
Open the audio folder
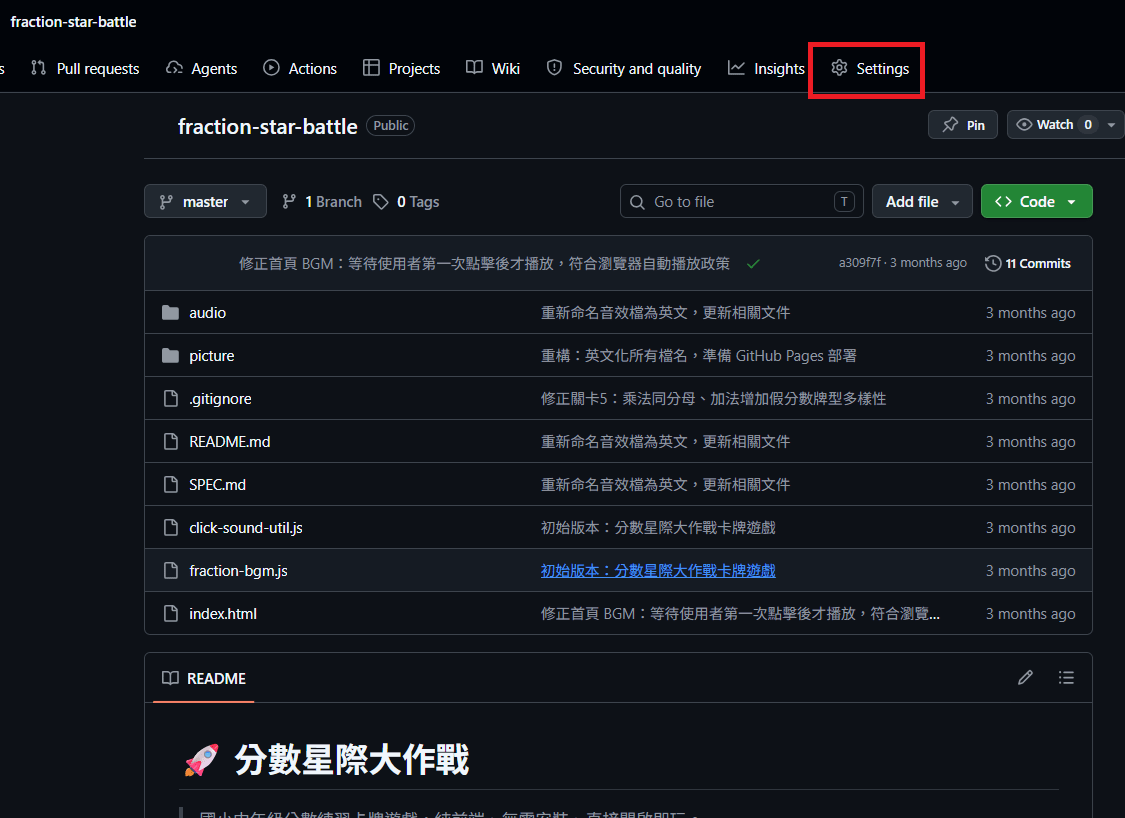(207, 313)
